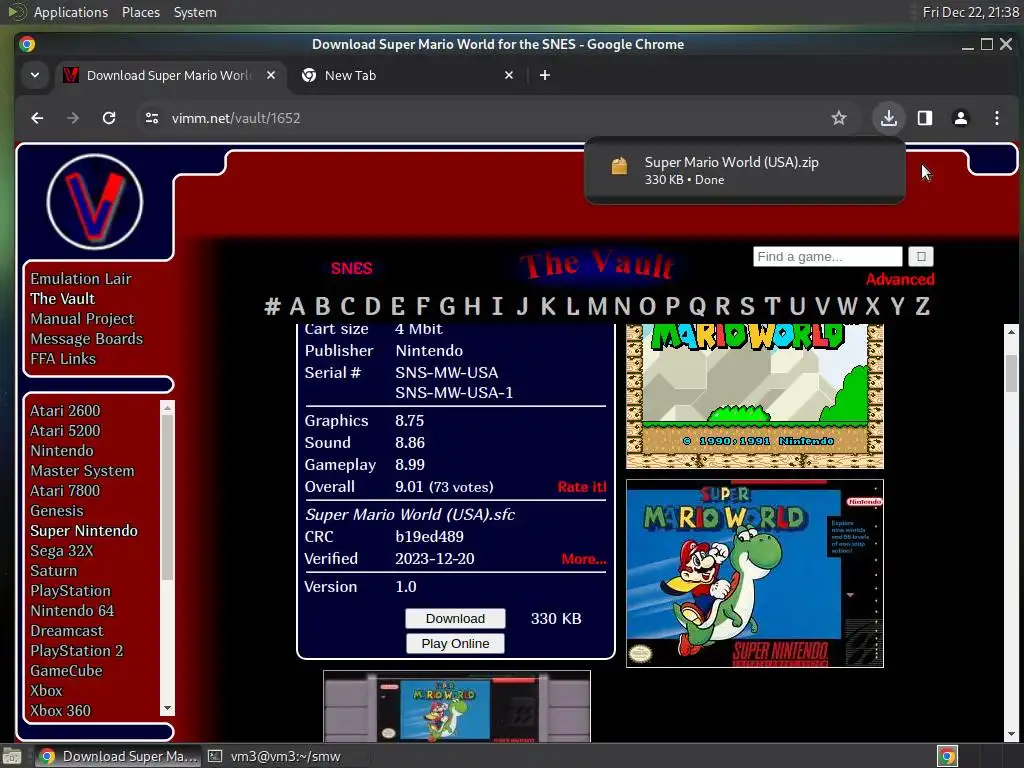Click Super Mario World title screen screenshot

tap(754, 396)
